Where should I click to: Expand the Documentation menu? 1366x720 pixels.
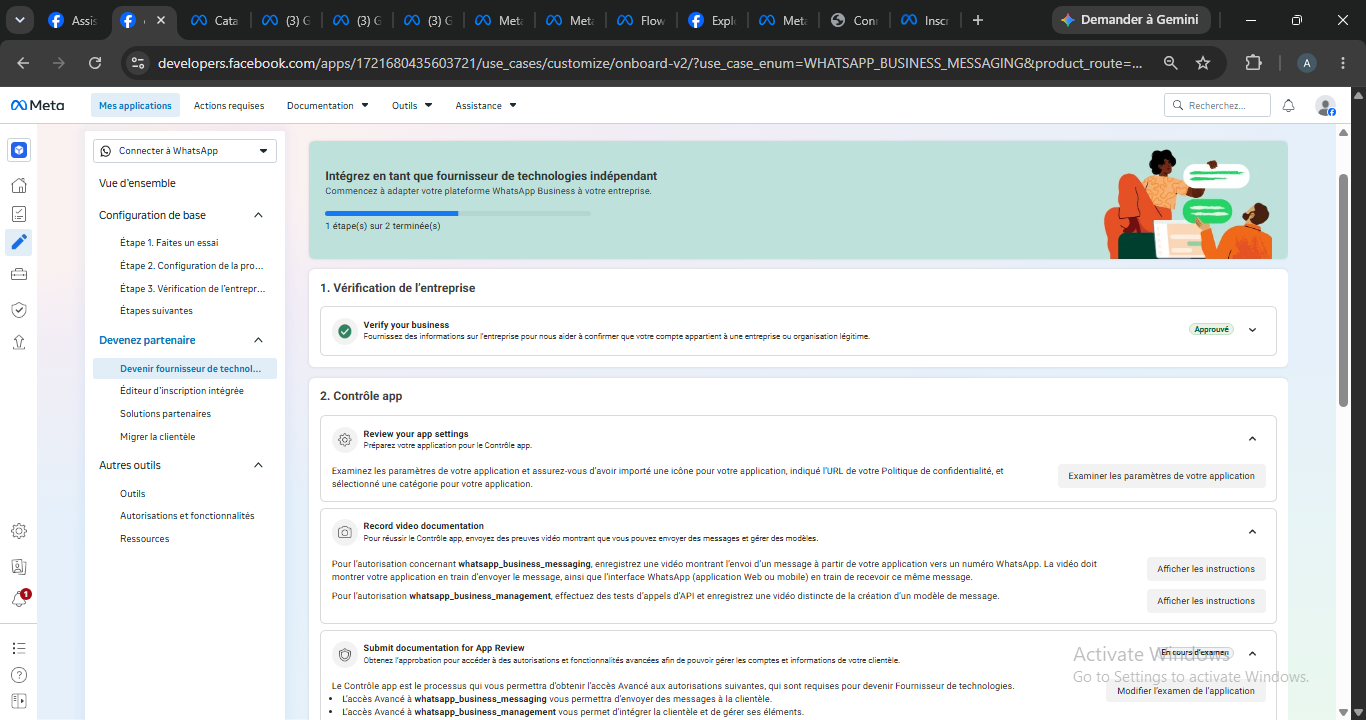click(x=328, y=105)
